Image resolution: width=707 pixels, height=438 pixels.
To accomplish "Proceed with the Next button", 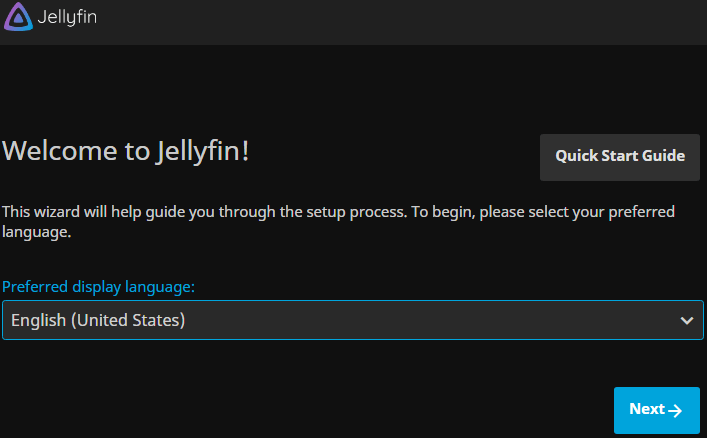I will [656, 410].
